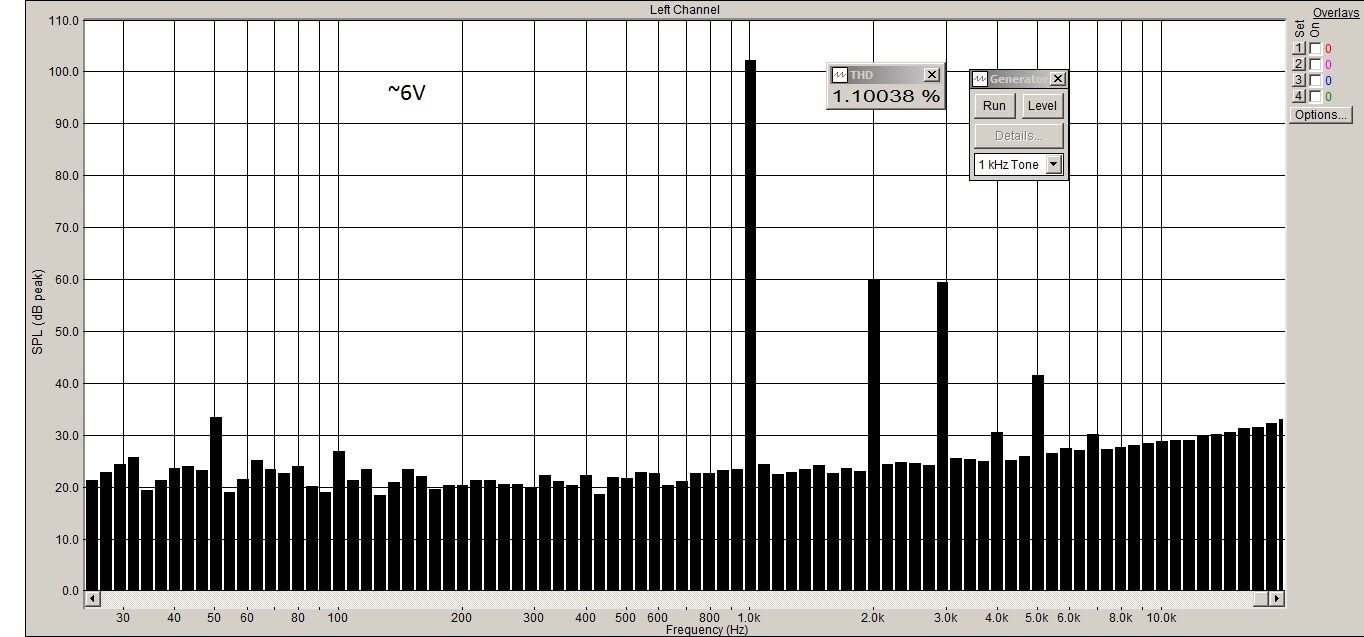Click the 110.0 y-axis label
Image resolution: width=1364 pixels, height=637 pixels.
click(x=62, y=20)
